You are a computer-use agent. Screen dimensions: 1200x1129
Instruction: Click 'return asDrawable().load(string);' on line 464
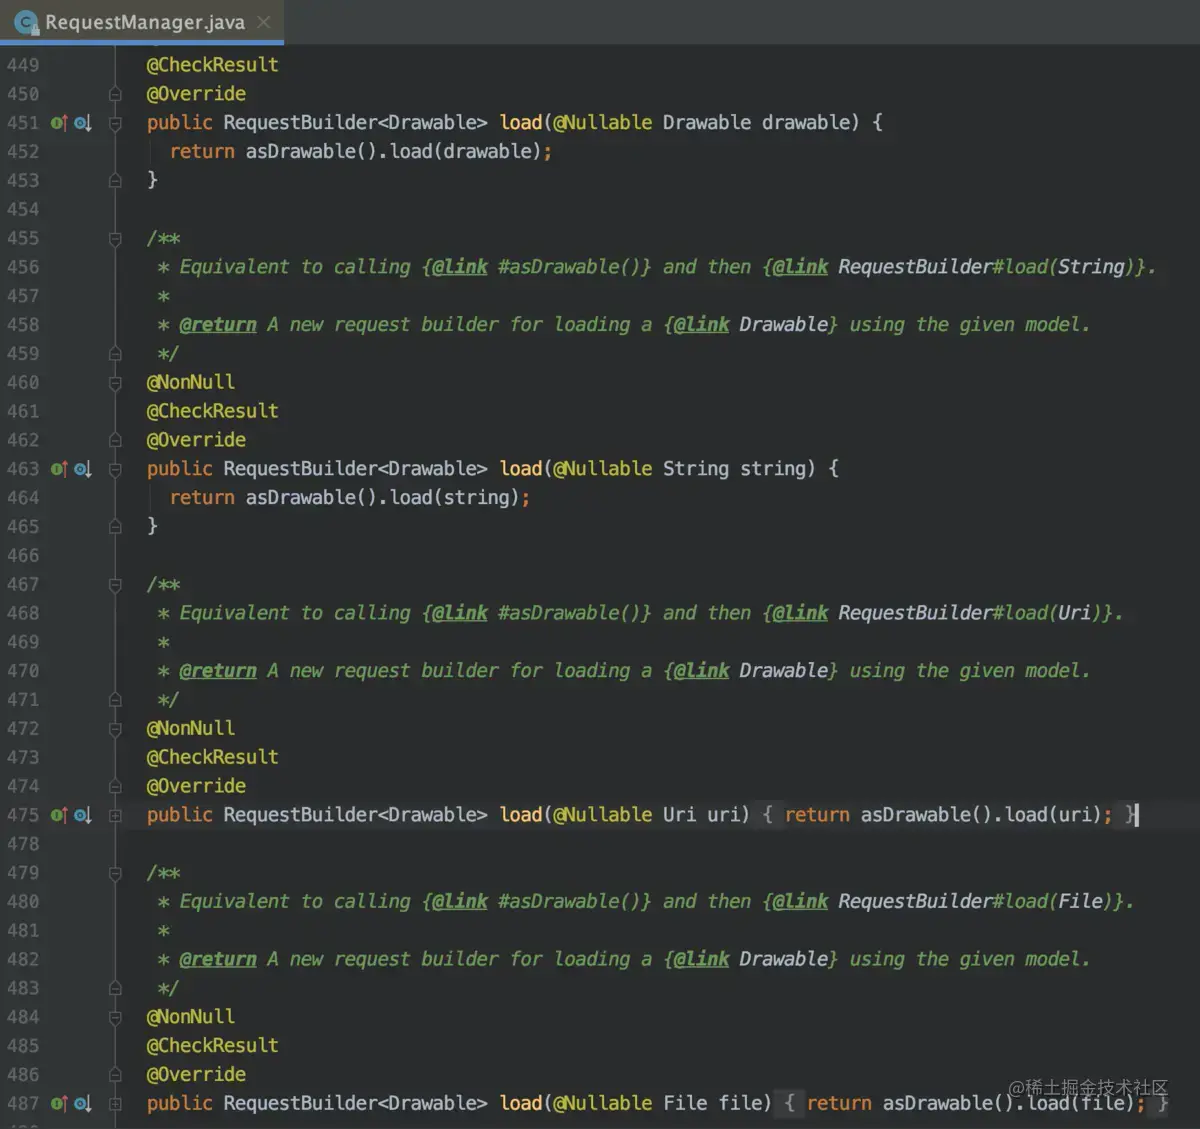(350, 498)
